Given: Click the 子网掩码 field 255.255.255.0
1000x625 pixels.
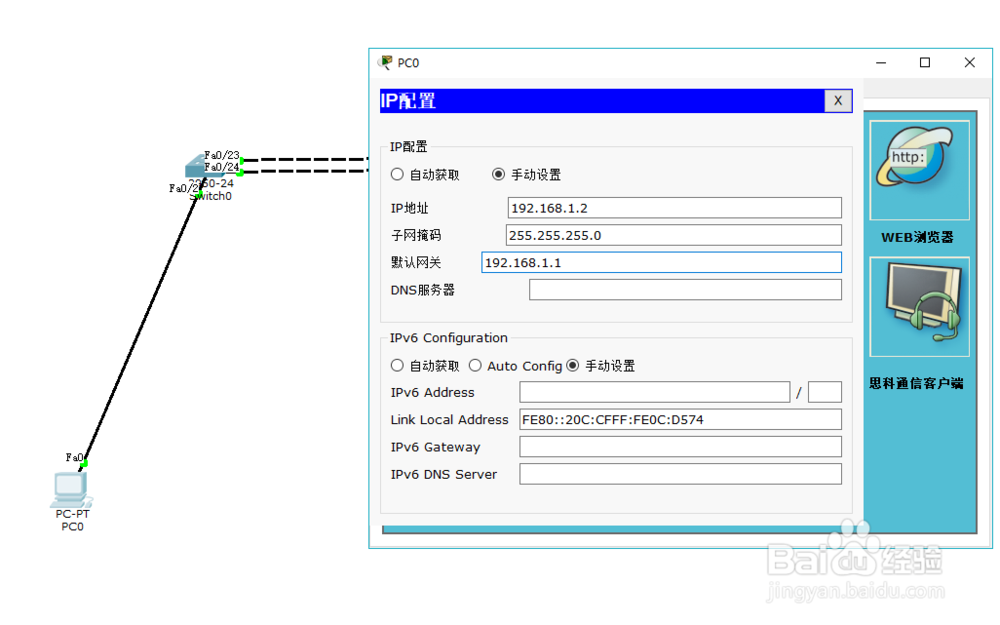Looking at the screenshot, I should coord(673,235).
